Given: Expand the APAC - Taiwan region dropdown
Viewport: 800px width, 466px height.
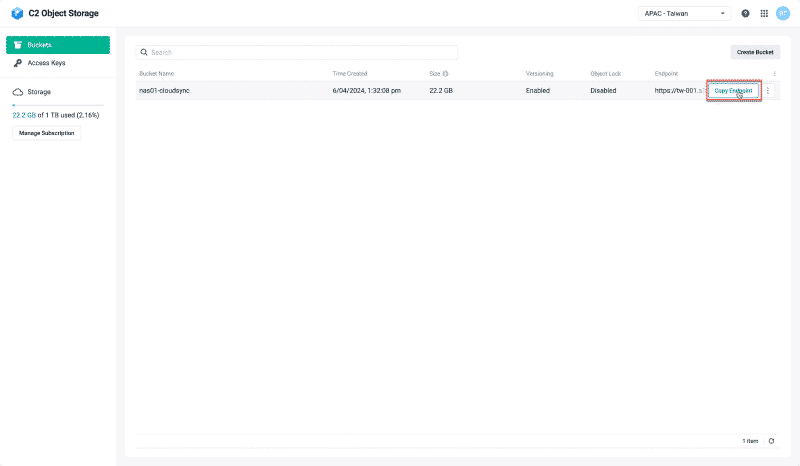Looking at the screenshot, I should coord(686,14).
